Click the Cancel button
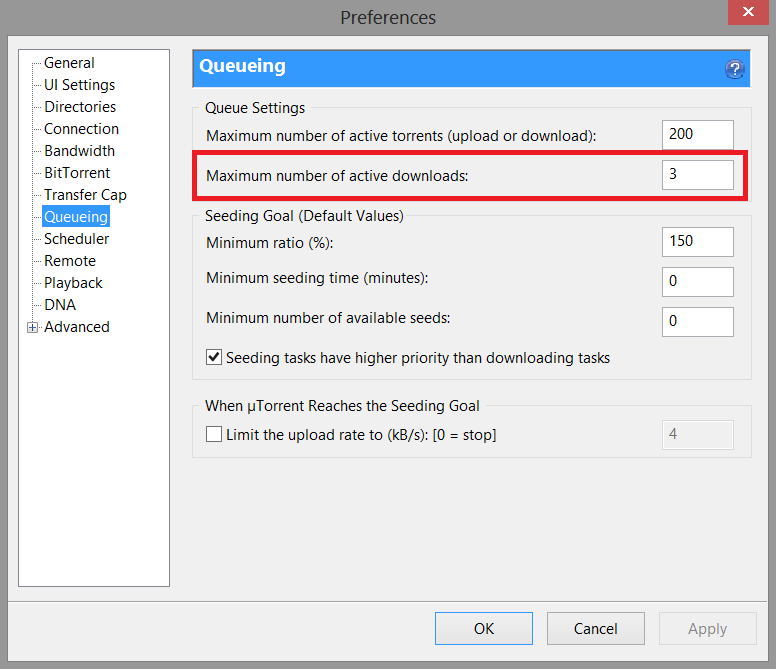Viewport: 776px width, 670px height. 595,628
